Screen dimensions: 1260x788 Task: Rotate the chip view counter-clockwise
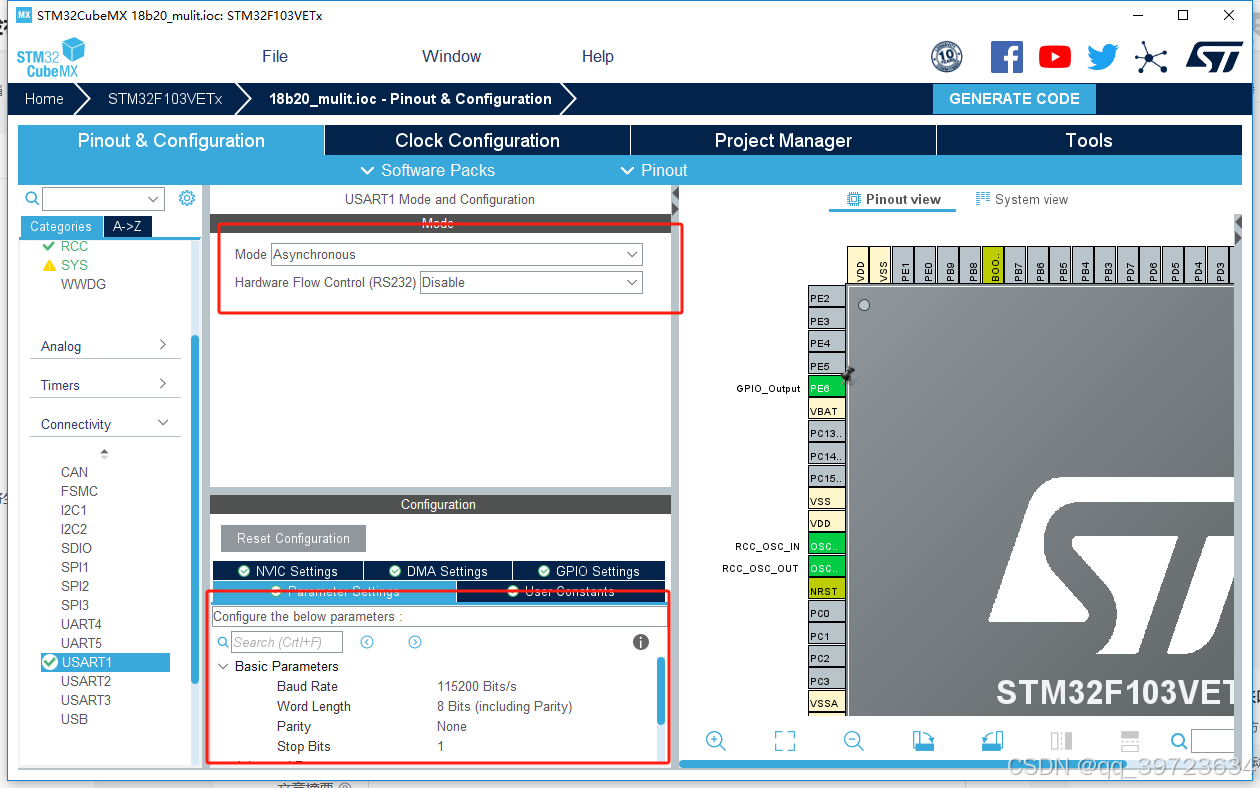[992, 741]
